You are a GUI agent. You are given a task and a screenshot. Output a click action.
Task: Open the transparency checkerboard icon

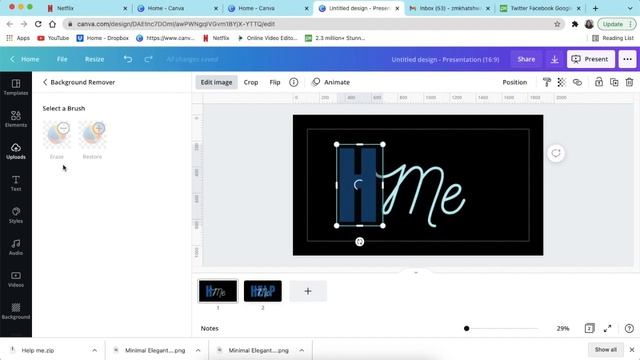[562, 82]
